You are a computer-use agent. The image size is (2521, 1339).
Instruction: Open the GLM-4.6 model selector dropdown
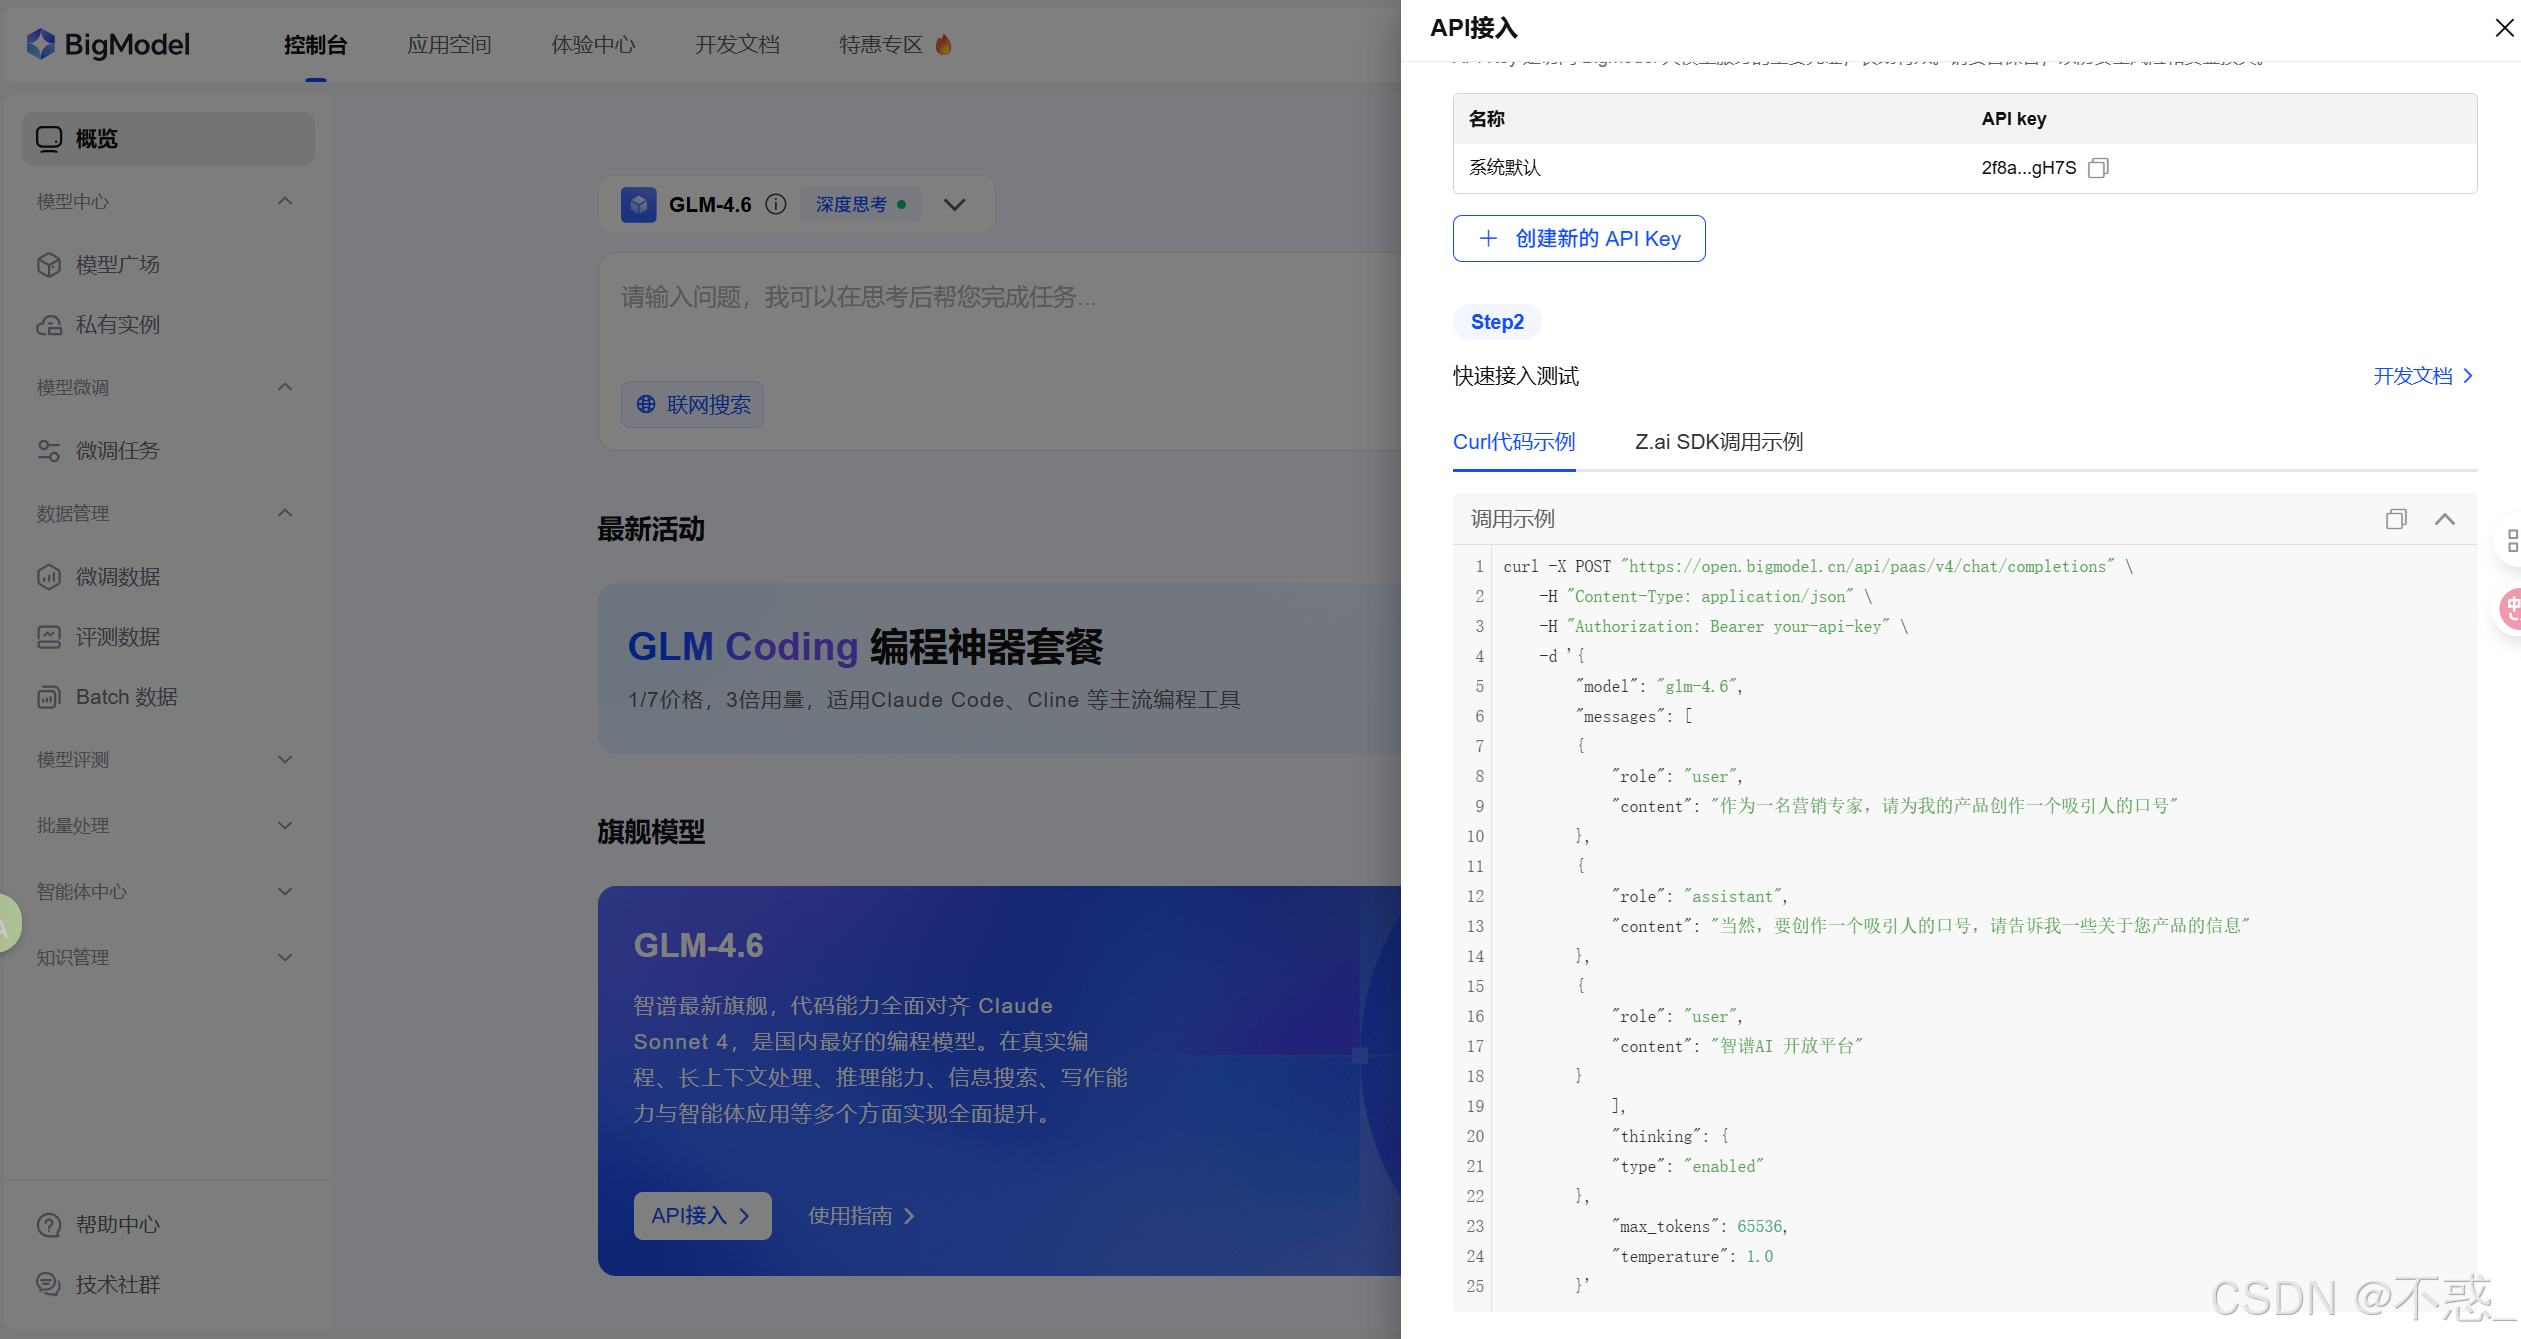(x=954, y=204)
